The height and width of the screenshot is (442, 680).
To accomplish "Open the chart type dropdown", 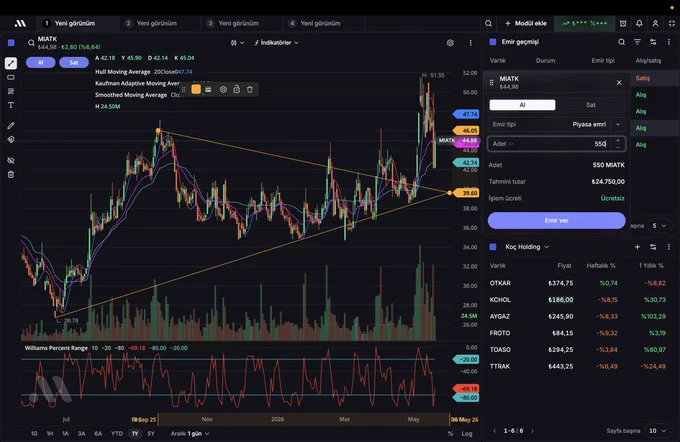I will [237, 43].
